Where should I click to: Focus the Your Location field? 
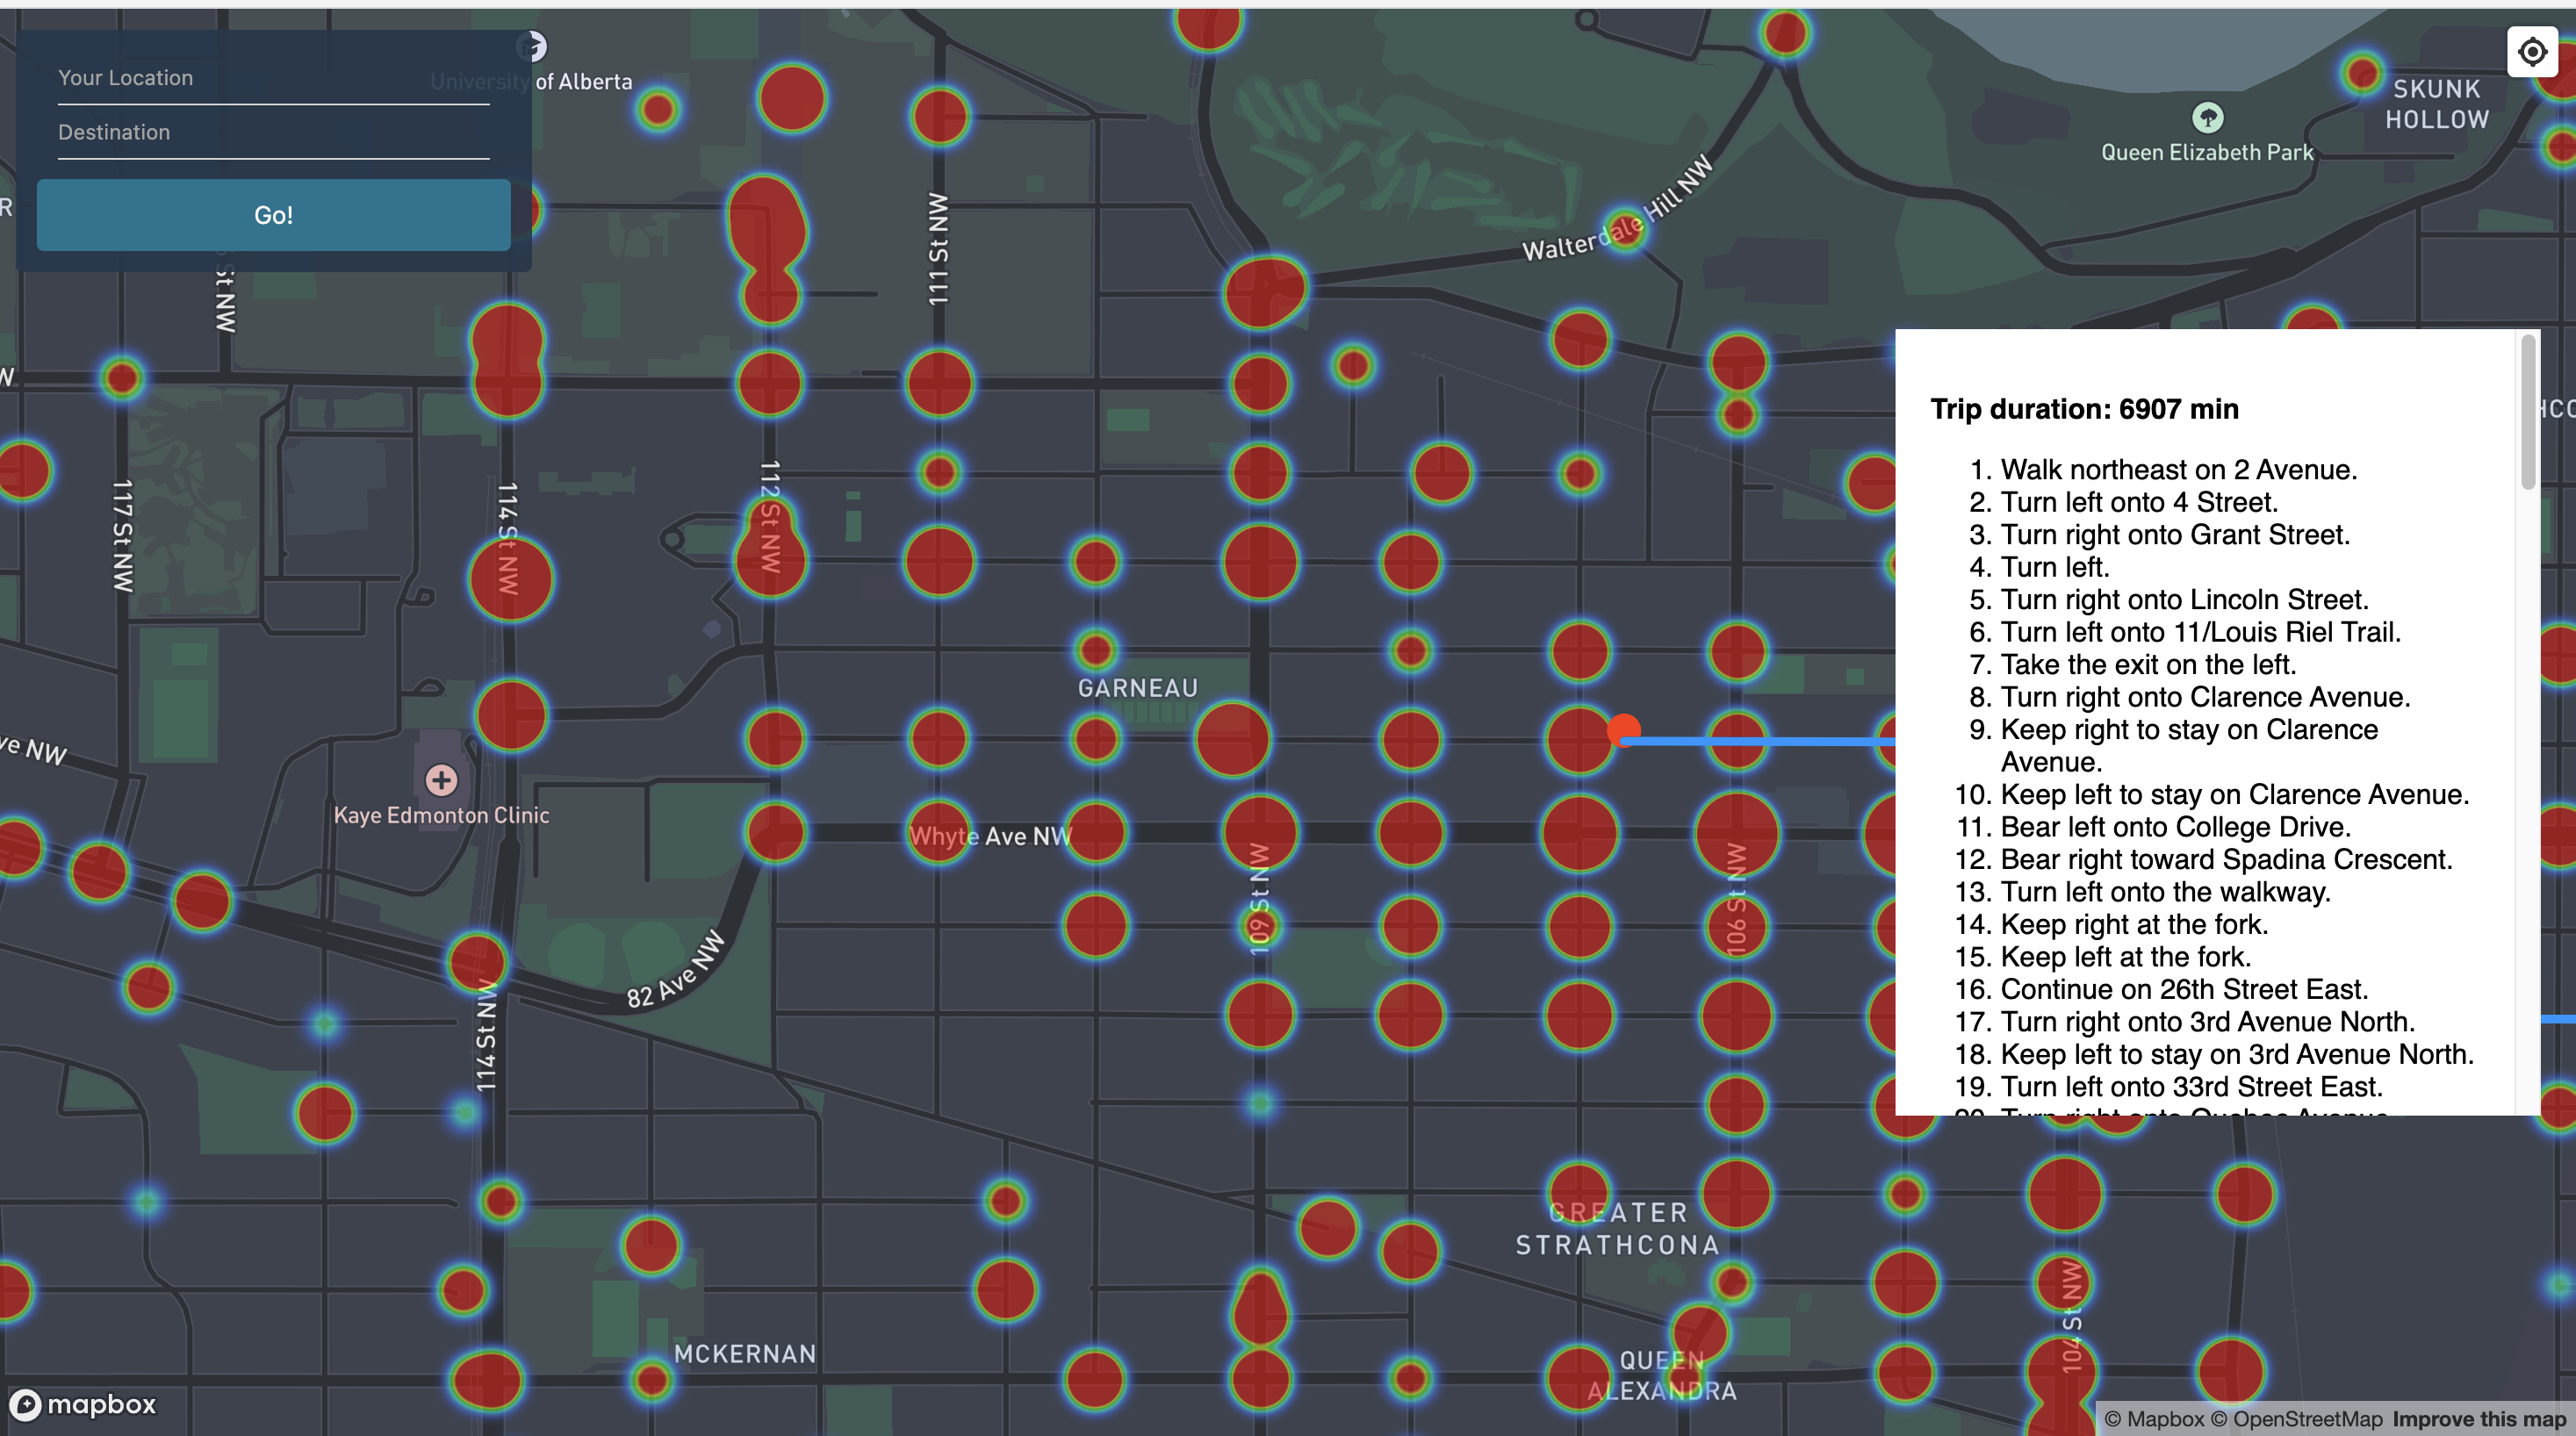click(273, 78)
